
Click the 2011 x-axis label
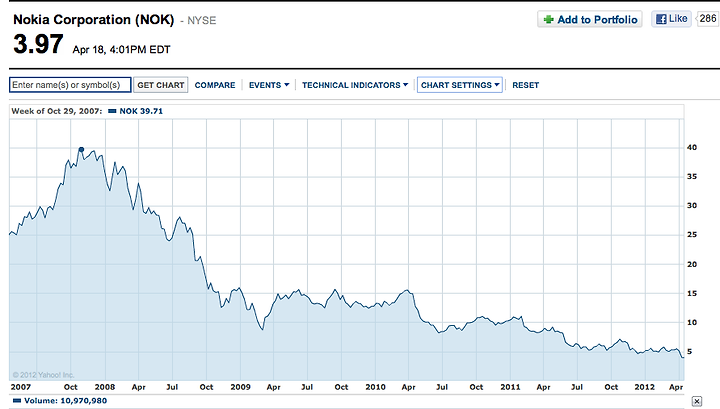tap(510, 387)
